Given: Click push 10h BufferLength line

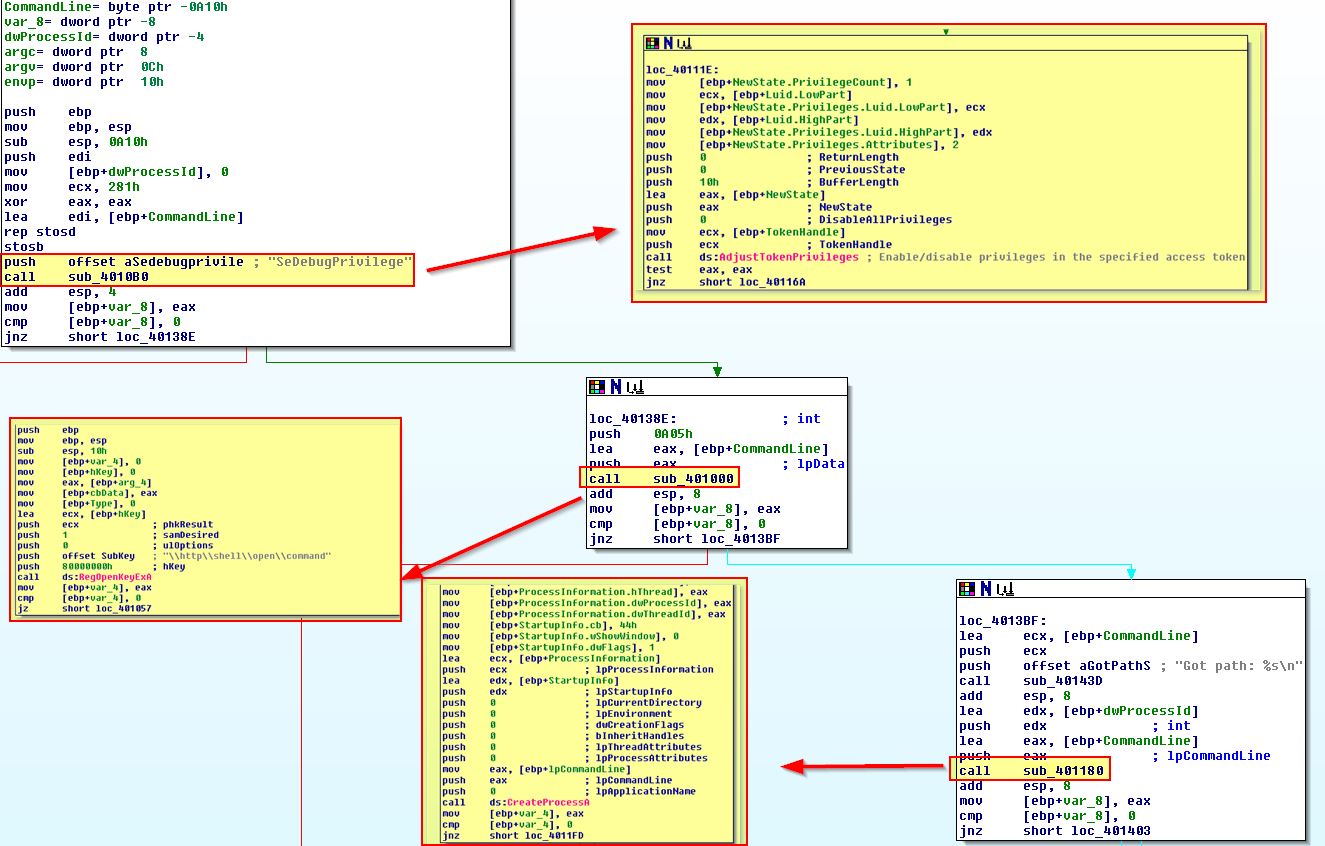Looking at the screenshot, I should coord(772,182).
